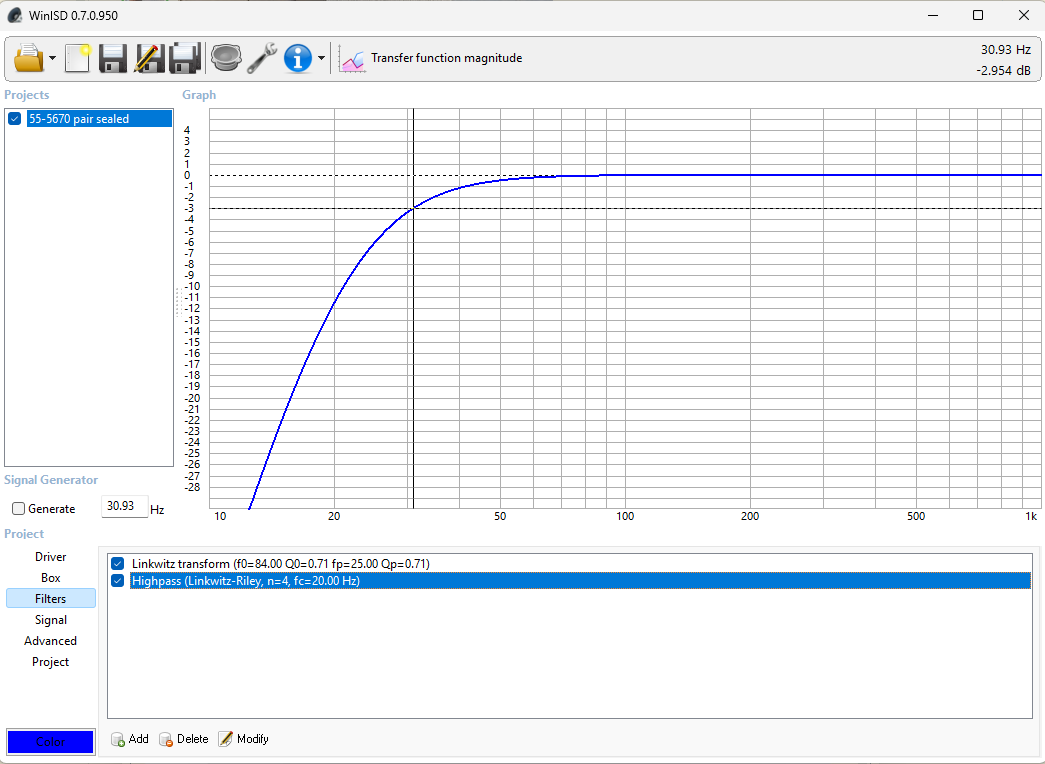1045x764 pixels.
Task: Click the open project folder icon
Action: click(x=29, y=58)
